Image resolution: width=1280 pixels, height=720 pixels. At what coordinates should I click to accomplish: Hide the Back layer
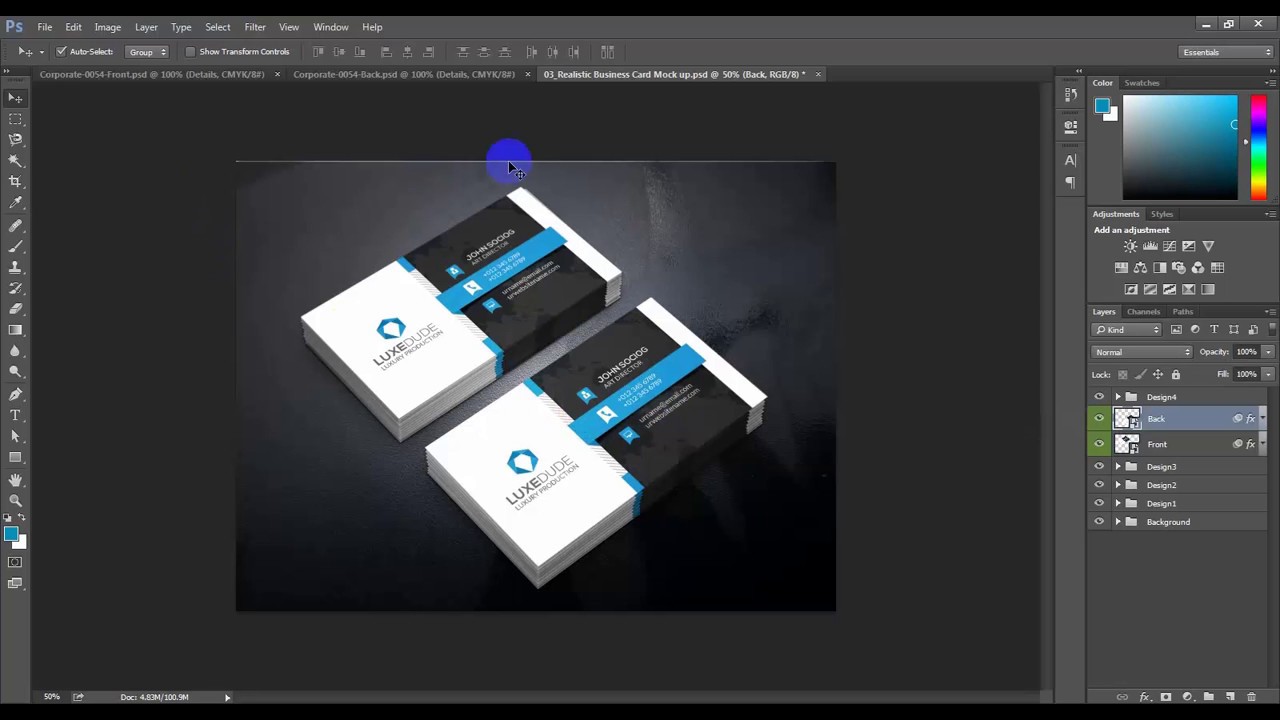(x=1099, y=419)
